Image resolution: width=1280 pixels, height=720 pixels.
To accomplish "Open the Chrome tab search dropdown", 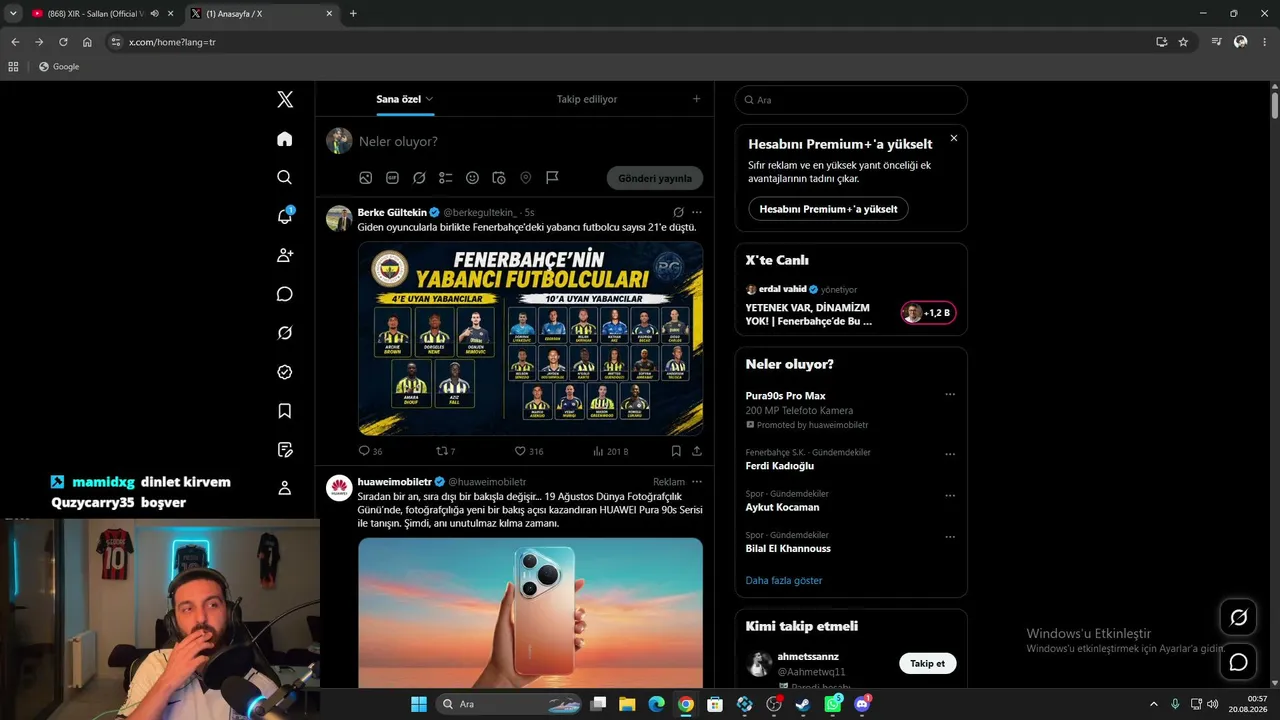I will click(13, 13).
